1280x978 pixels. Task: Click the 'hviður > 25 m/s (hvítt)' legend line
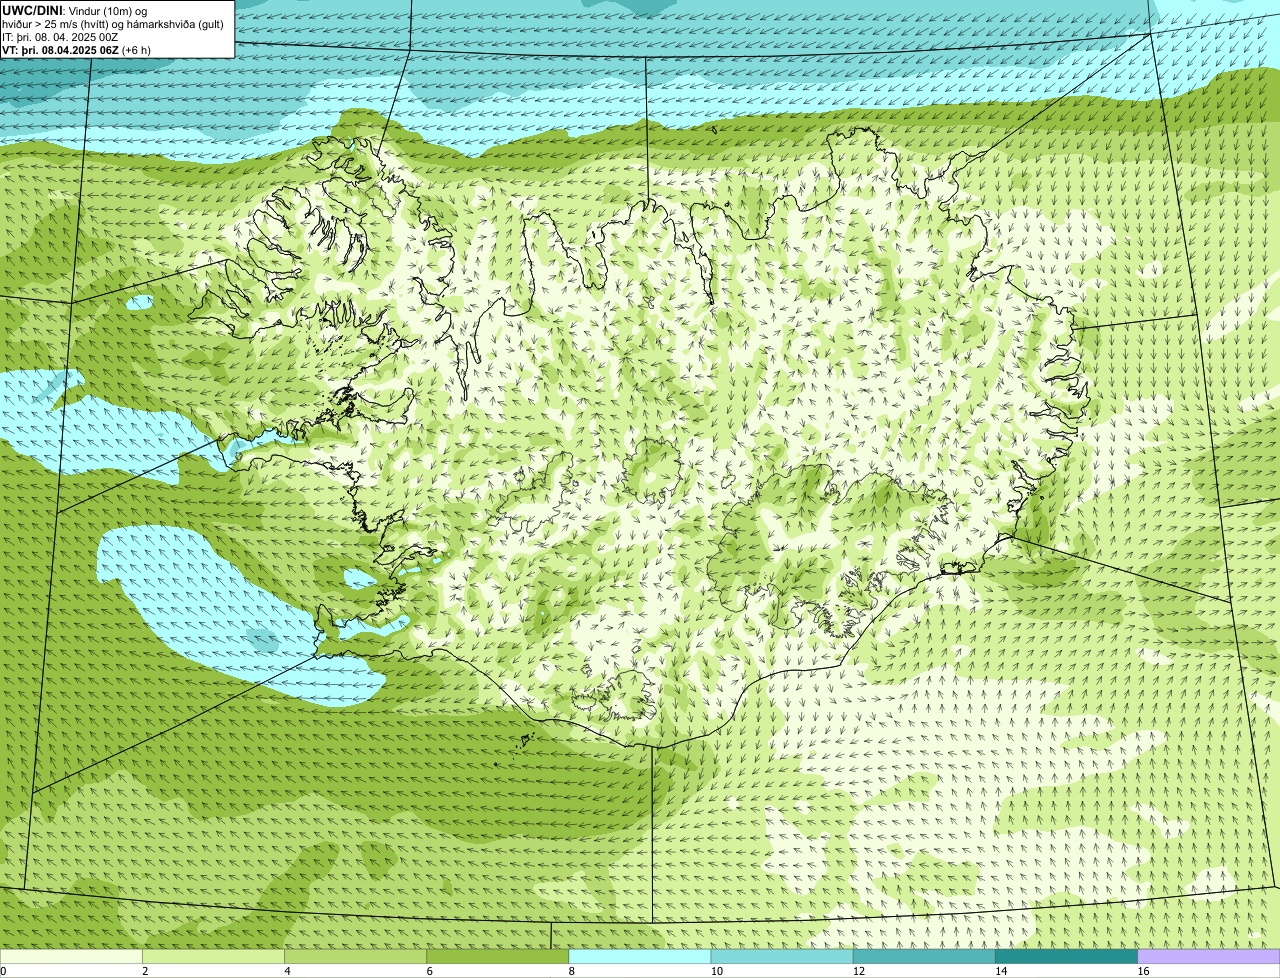113,24
